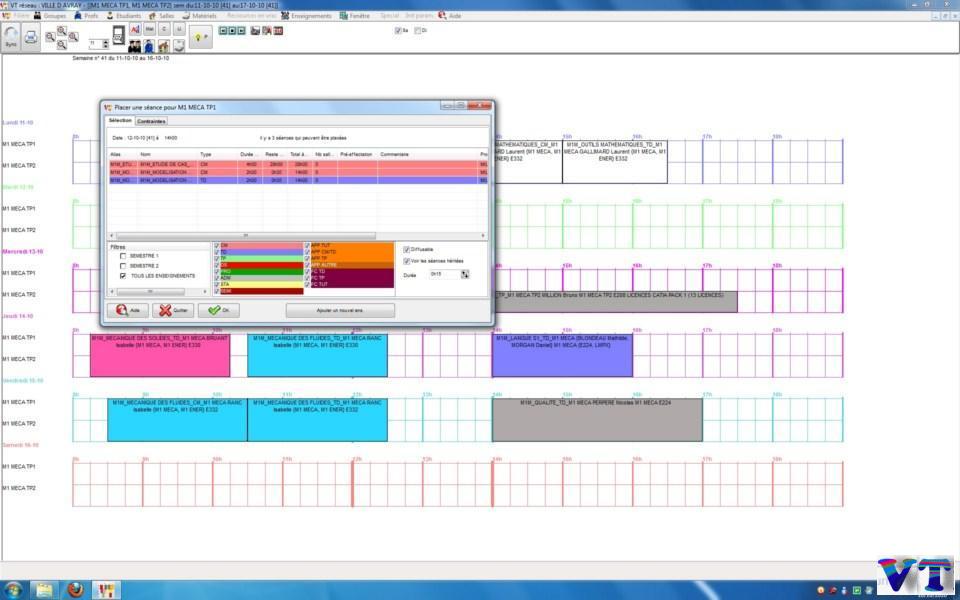This screenshot has width=960, height=600.
Task: Uncheck TOUS LES ENSEIGNEMENTS filter
Action: point(123,275)
